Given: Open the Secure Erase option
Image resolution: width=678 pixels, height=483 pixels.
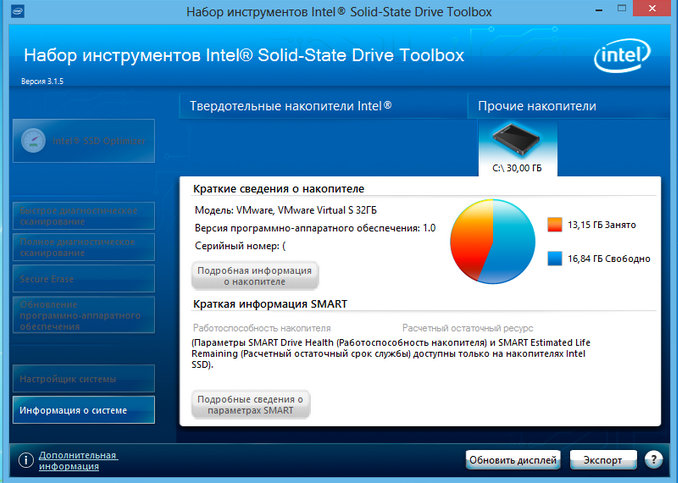Looking at the screenshot, I should [x=84, y=279].
